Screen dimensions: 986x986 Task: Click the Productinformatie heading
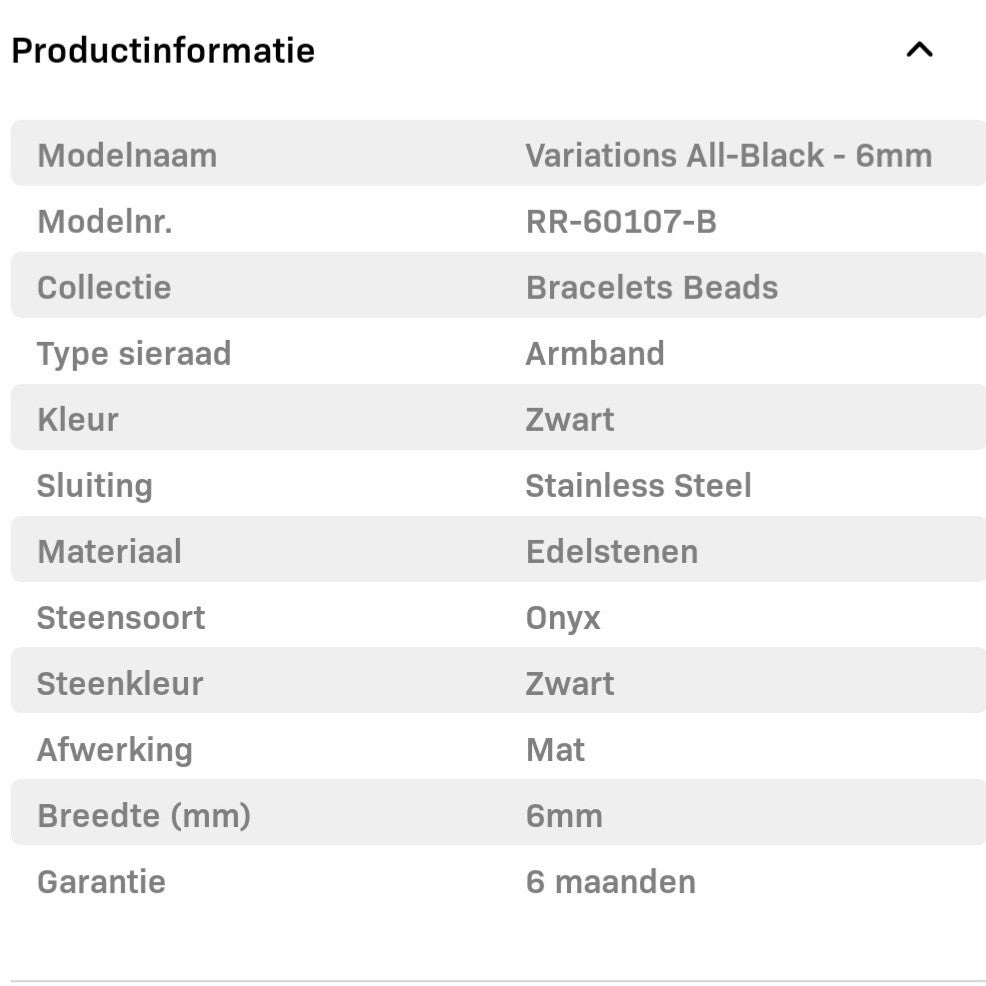click(163, 50)
